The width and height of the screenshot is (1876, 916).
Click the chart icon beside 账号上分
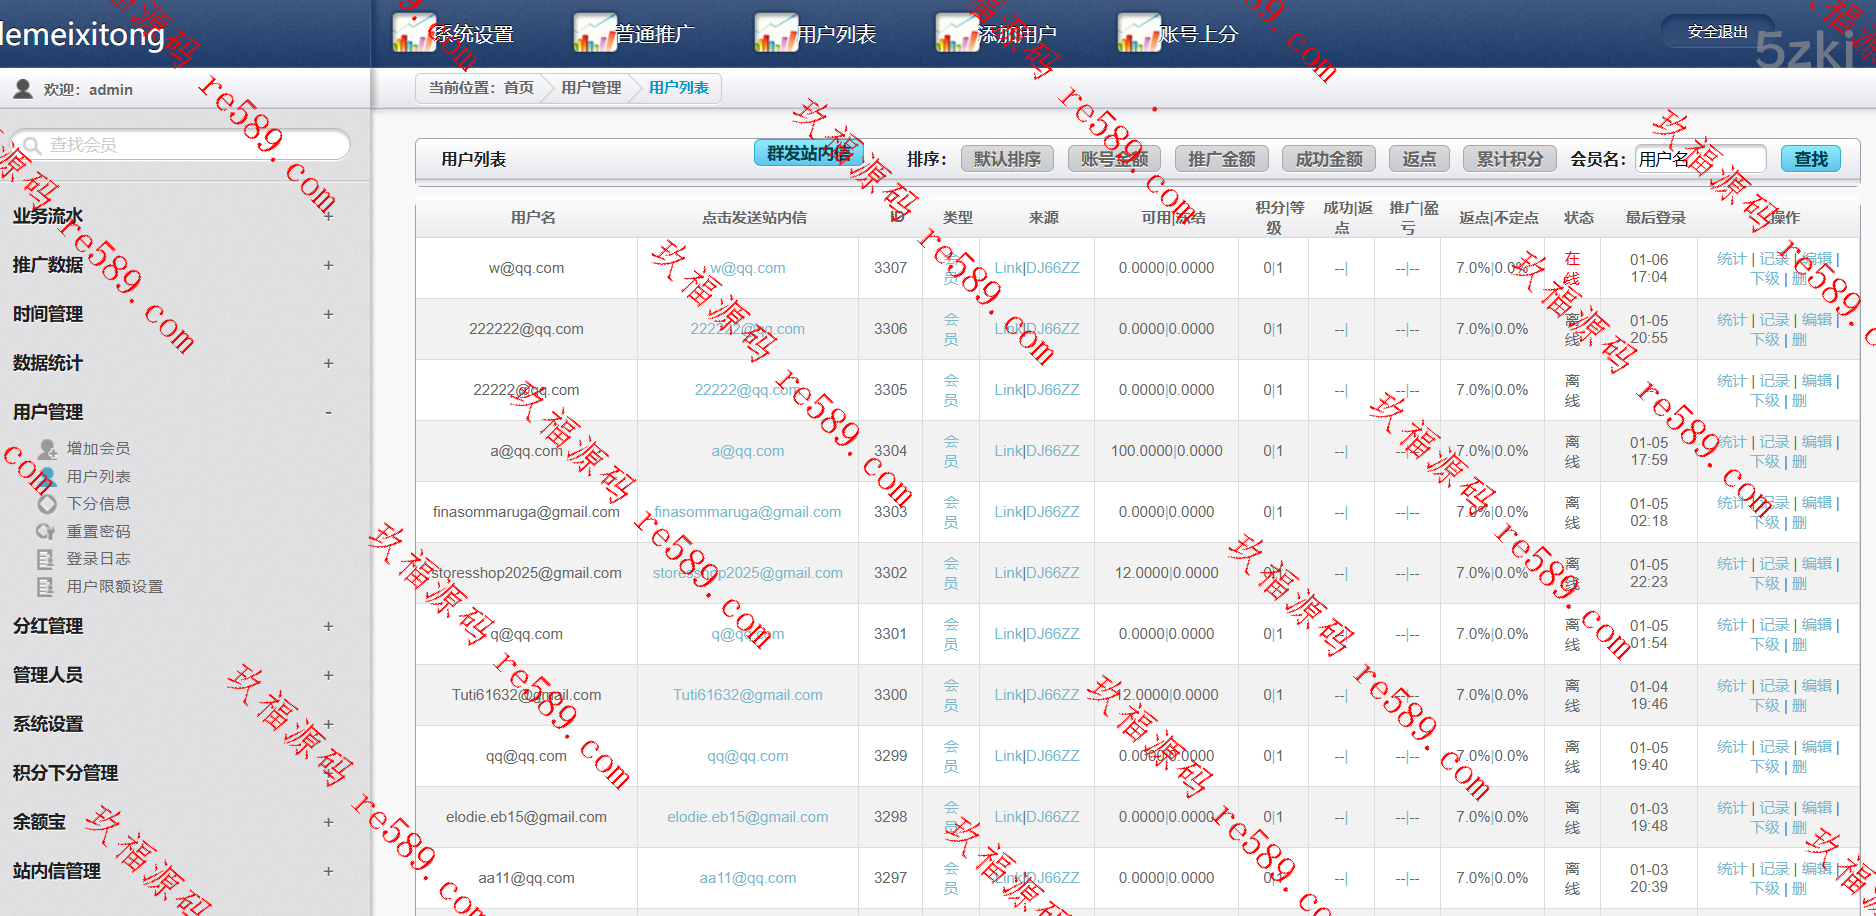coord(1138,33)
